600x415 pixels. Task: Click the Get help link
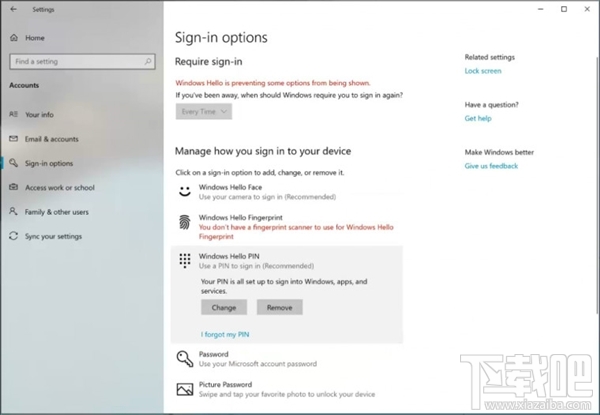tap(478, 118)
